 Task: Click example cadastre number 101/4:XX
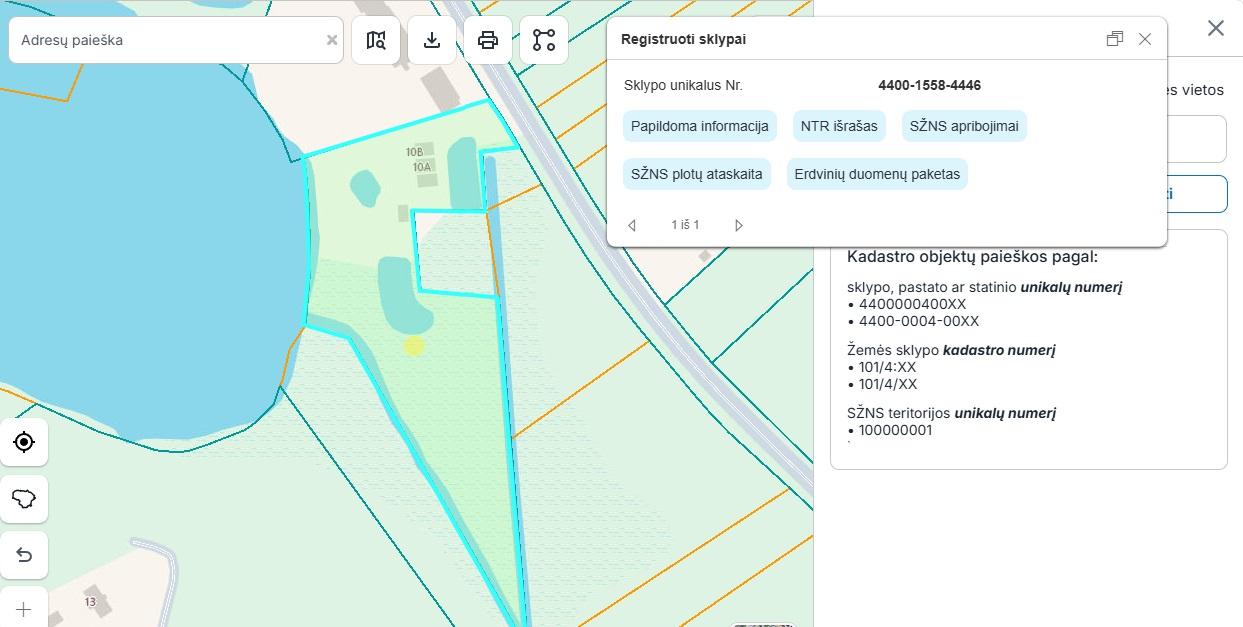pos(887,367)
